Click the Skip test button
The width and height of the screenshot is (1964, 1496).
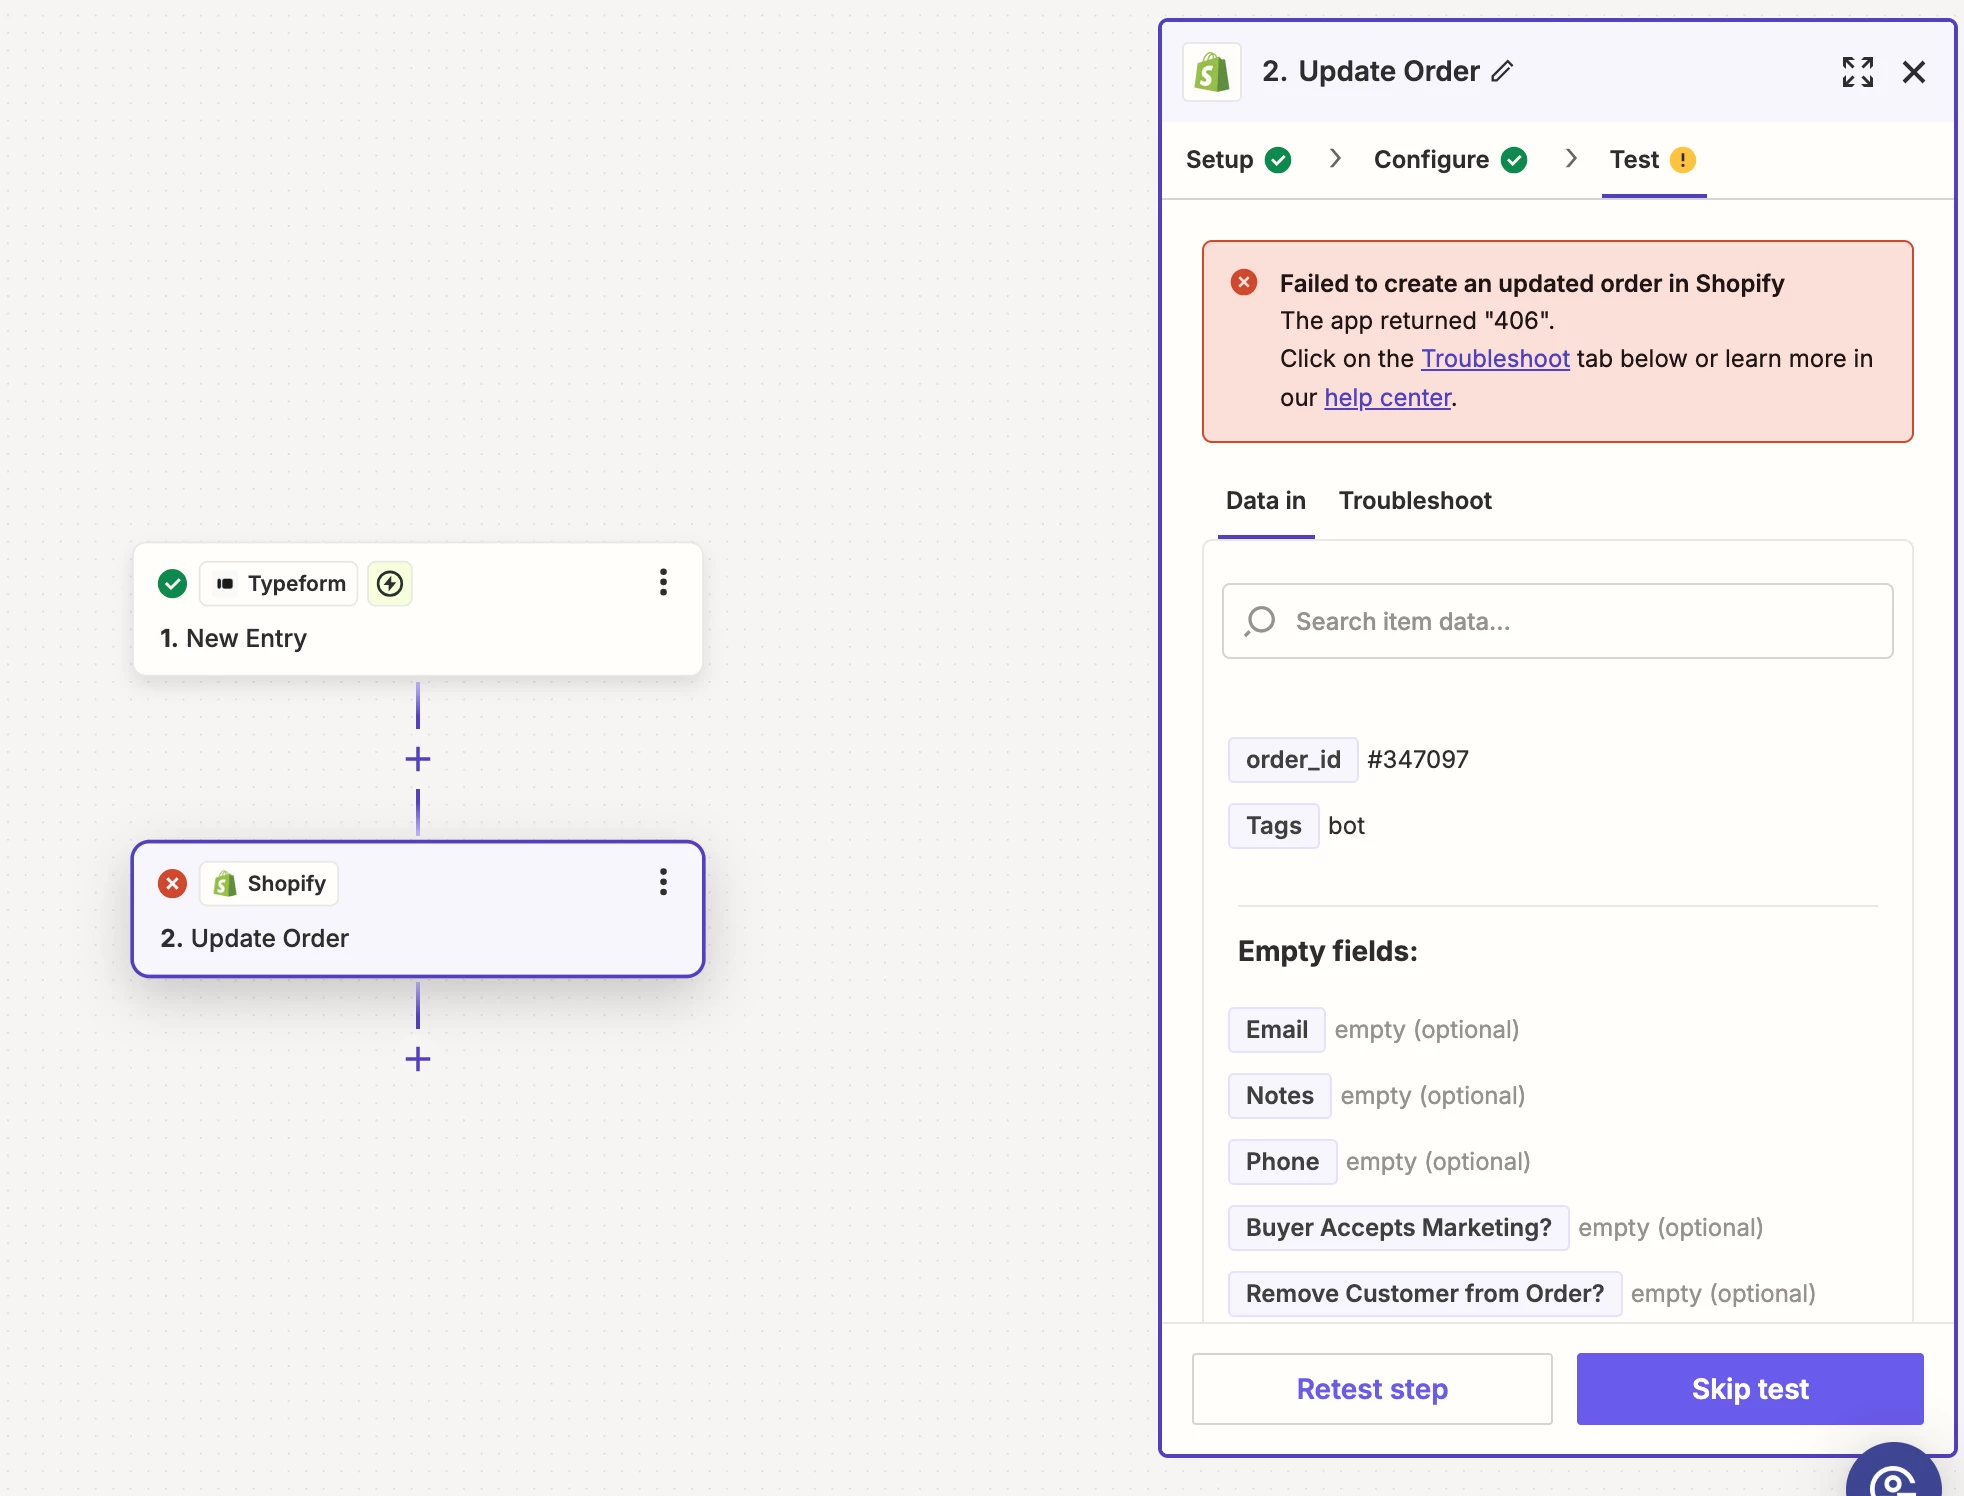pos(1750,1389)
